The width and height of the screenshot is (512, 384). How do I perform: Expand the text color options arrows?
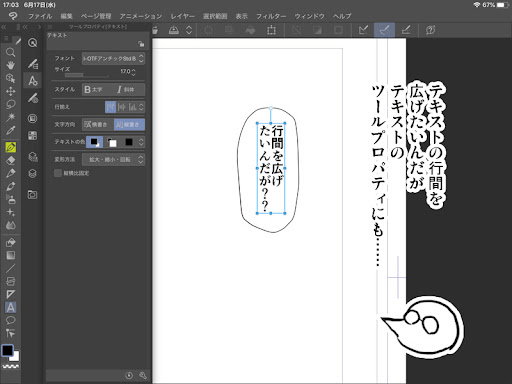141,142
